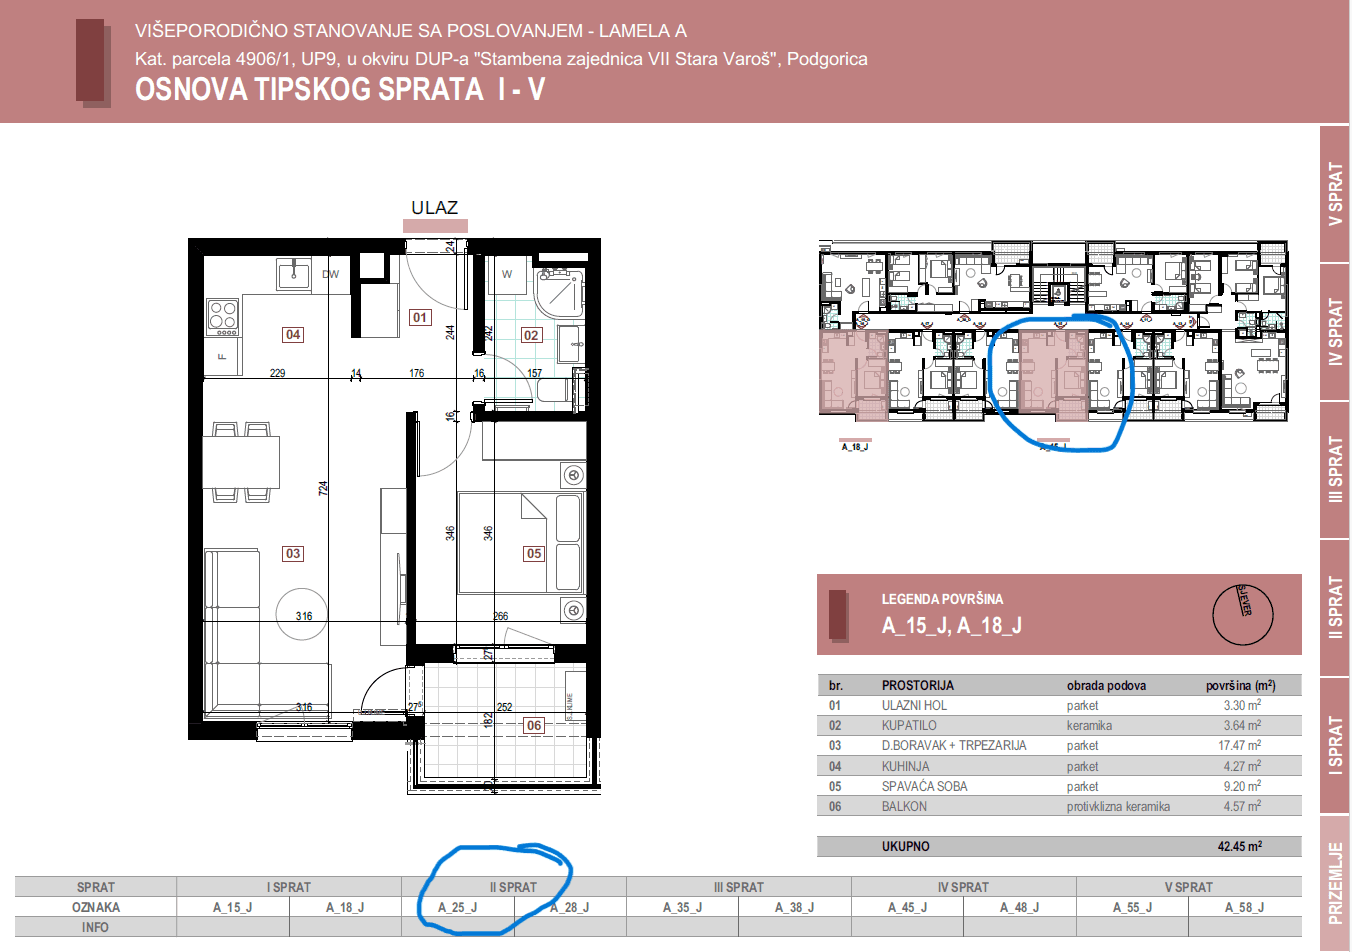This screenshot has width=1352, height=952.
Task: Click the ULAZ entrance label
Action: [434, 208]
